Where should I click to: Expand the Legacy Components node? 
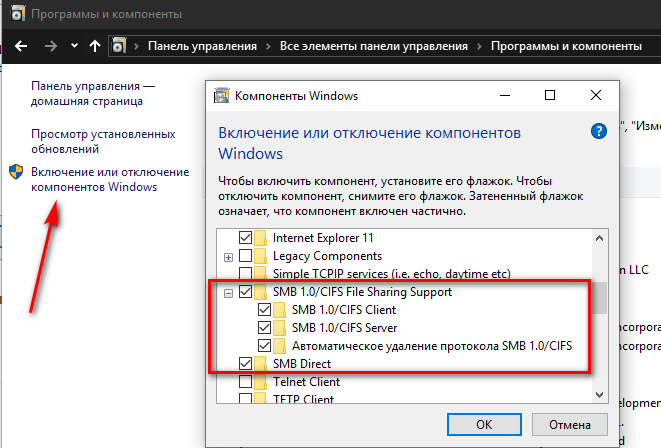228,257
